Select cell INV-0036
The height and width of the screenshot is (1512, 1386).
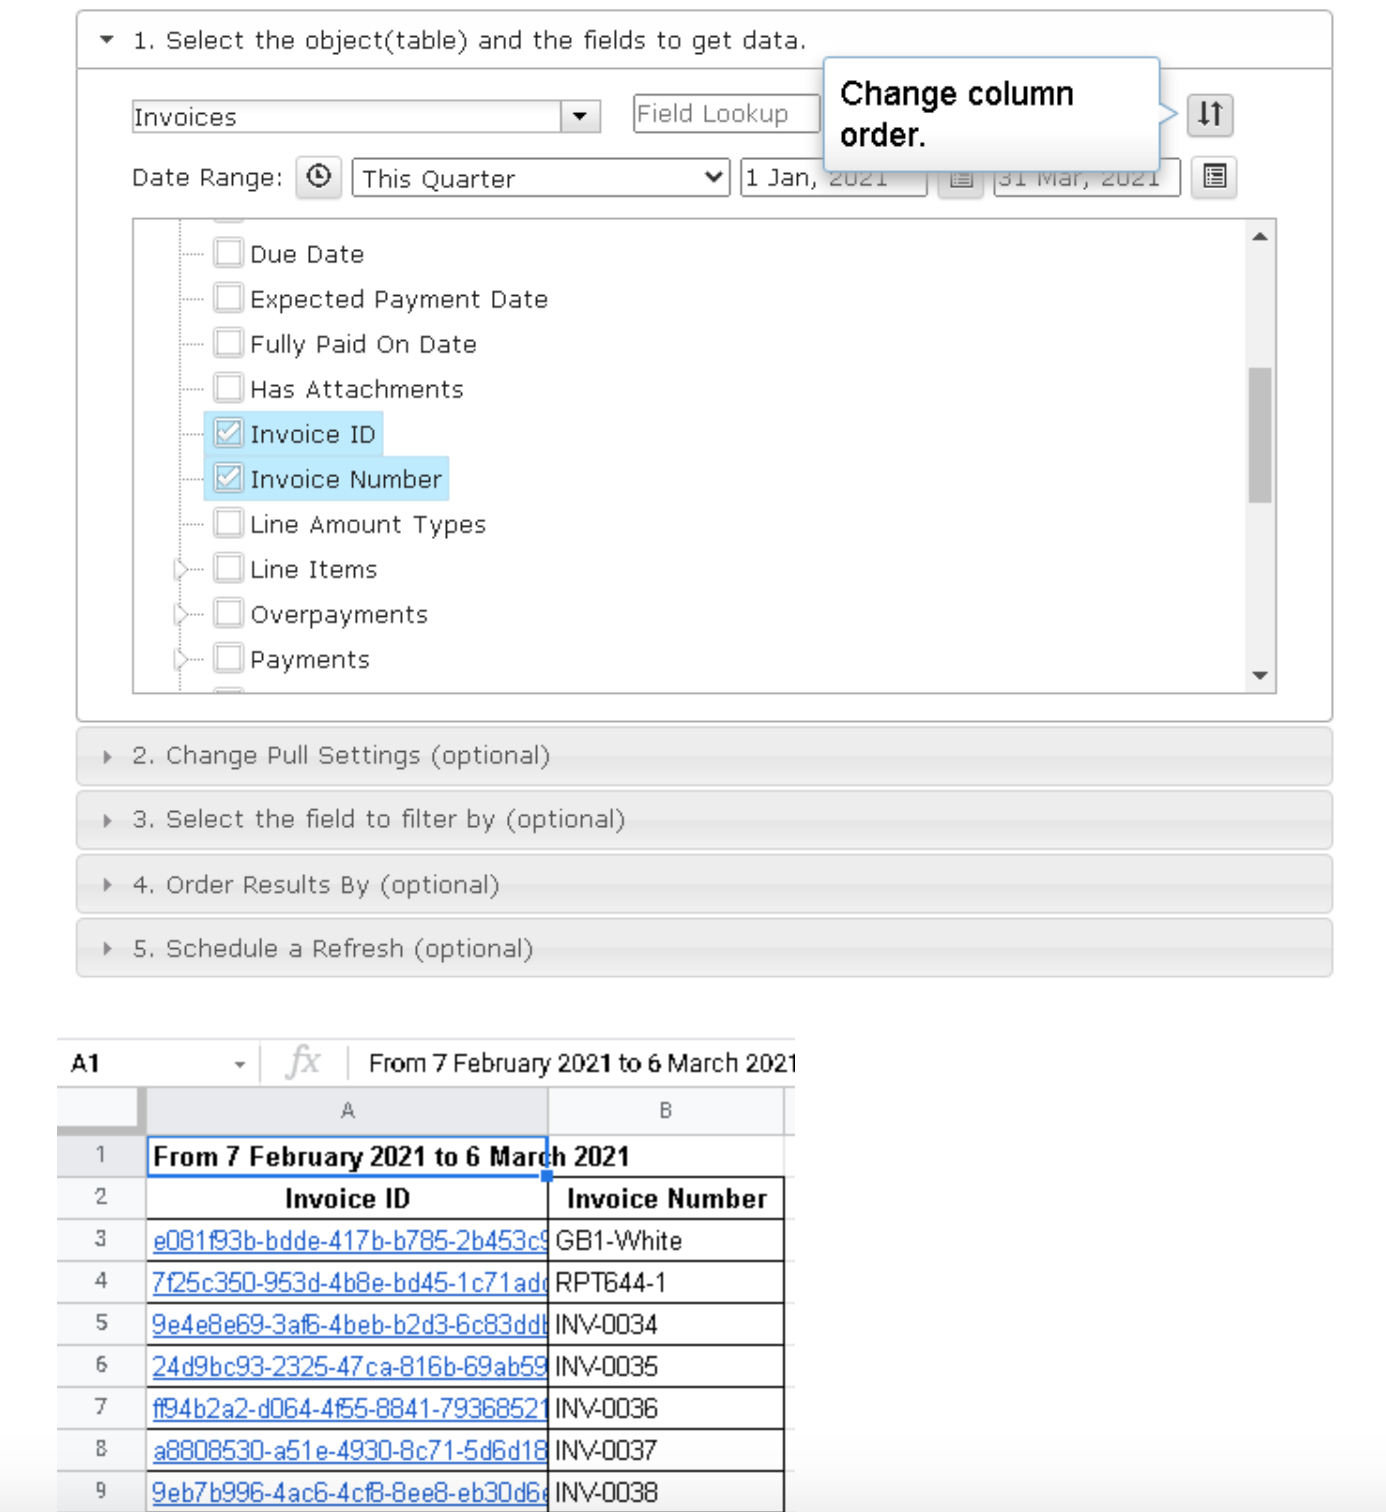(666, 1408)
